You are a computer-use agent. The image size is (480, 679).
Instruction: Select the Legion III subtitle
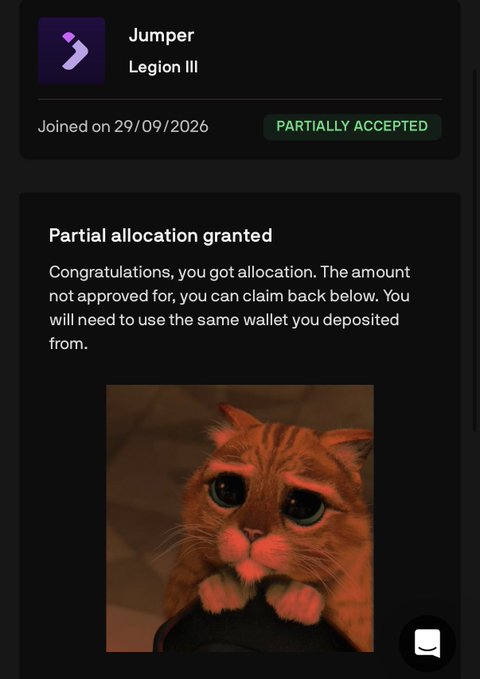coord(163,67)
